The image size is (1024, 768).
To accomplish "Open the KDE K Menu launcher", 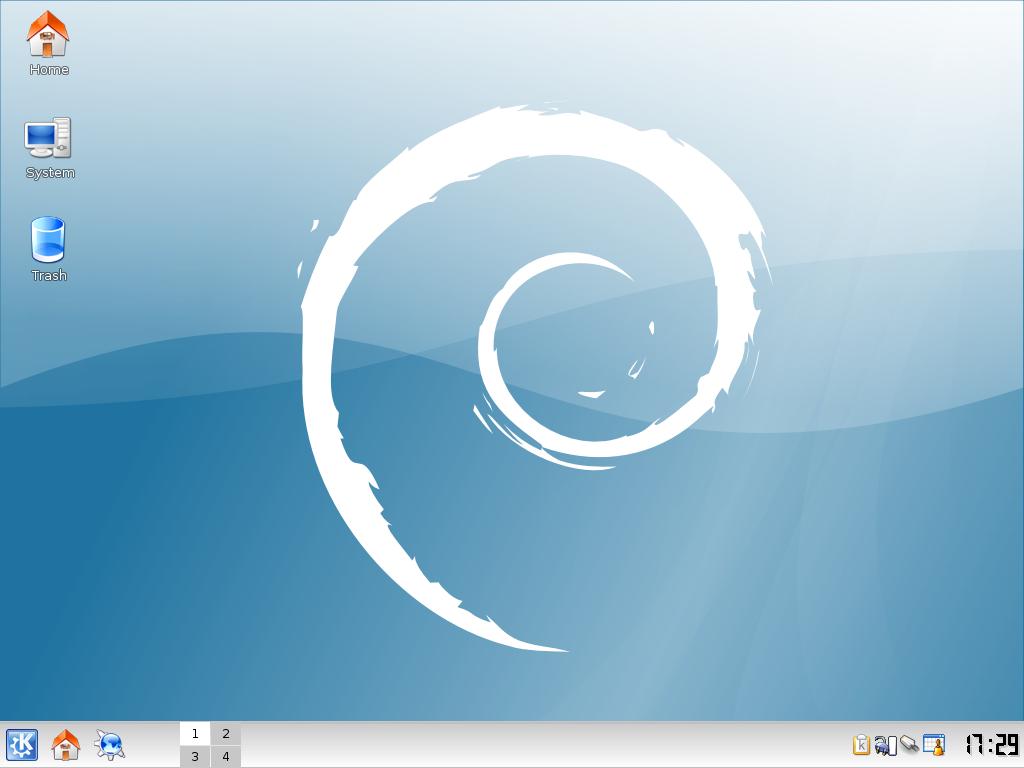I will tap(22, 745).
